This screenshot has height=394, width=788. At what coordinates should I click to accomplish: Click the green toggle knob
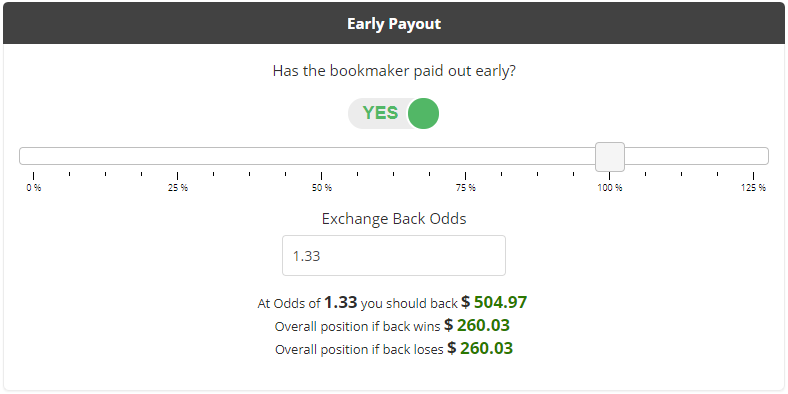423,114
